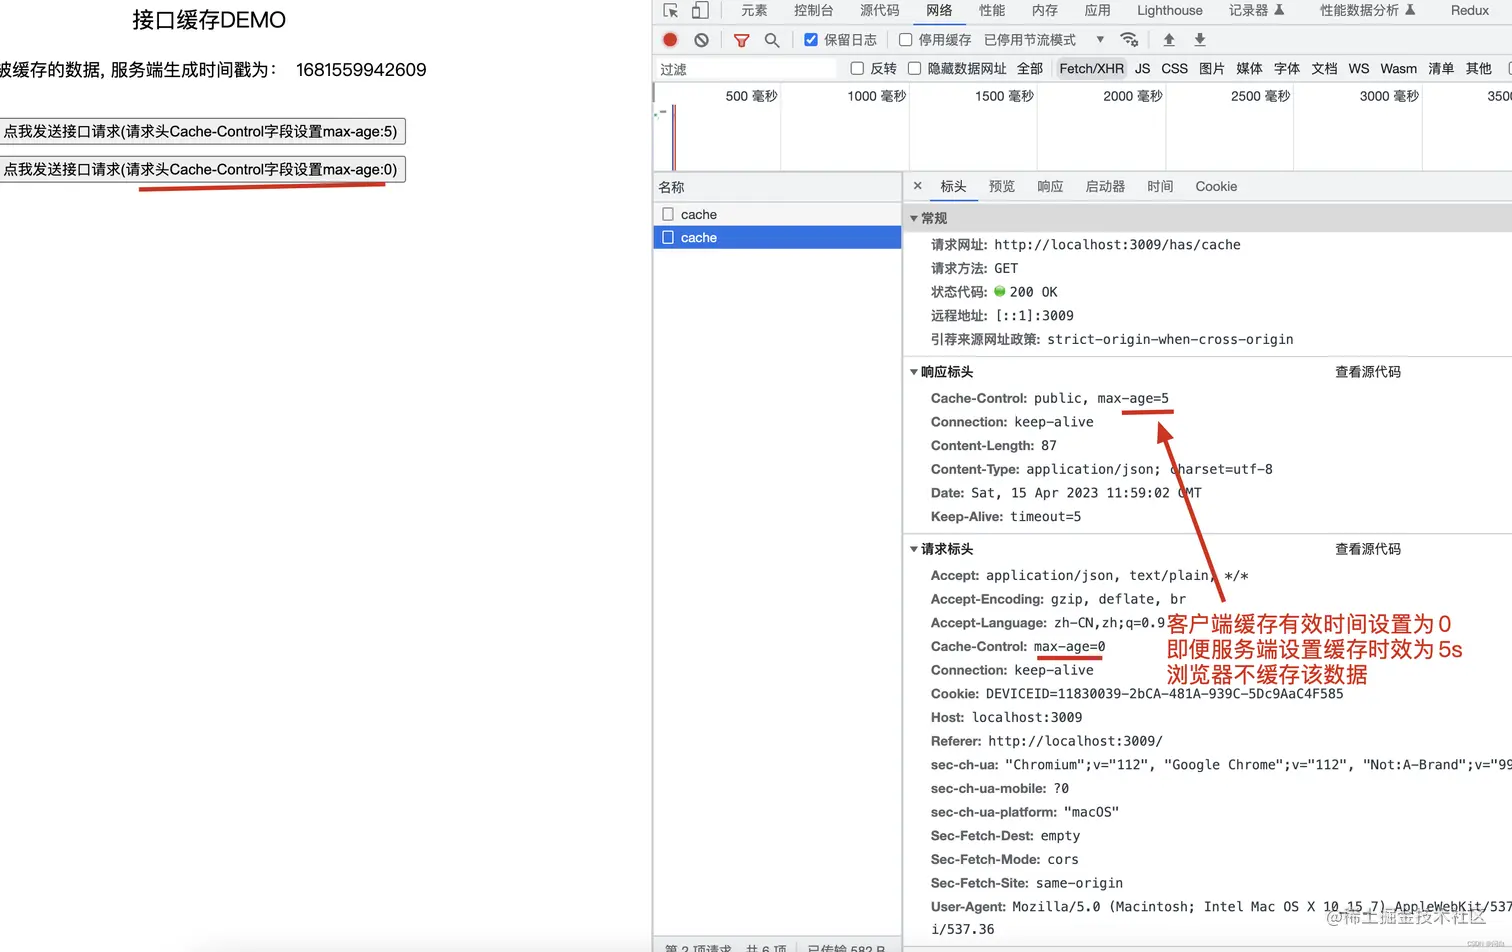Switch to the 响应 detail tab

pos(1050,186)
